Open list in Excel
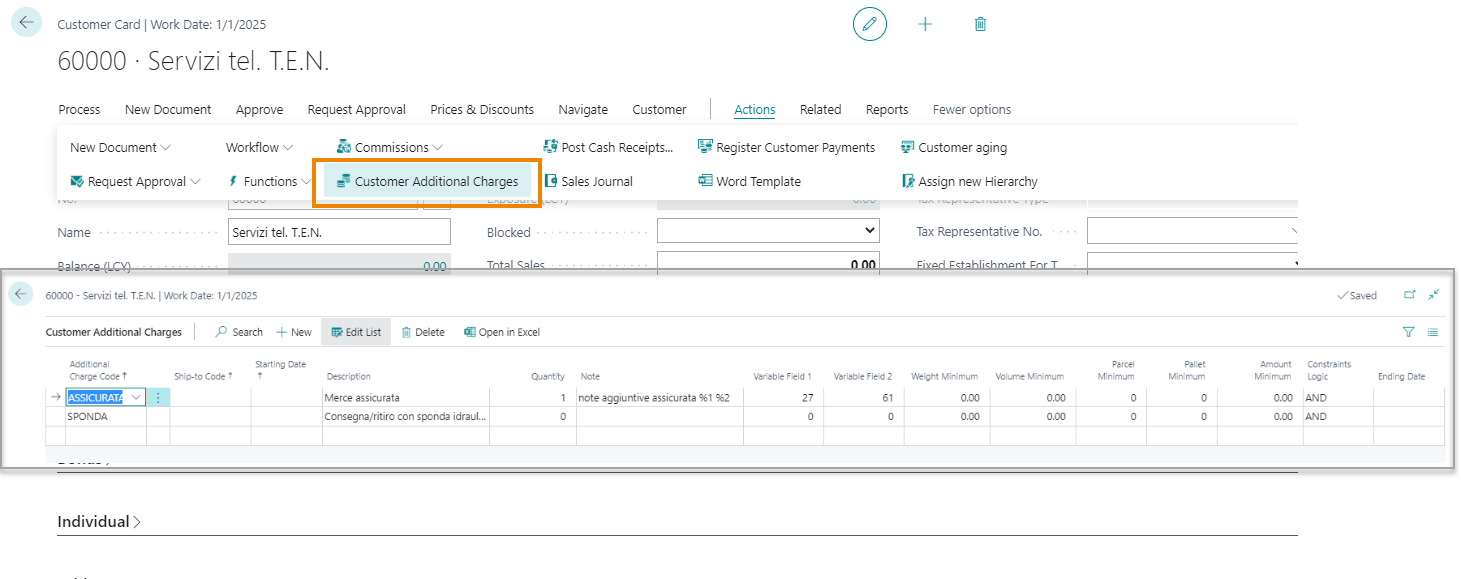 click(502, 332)
